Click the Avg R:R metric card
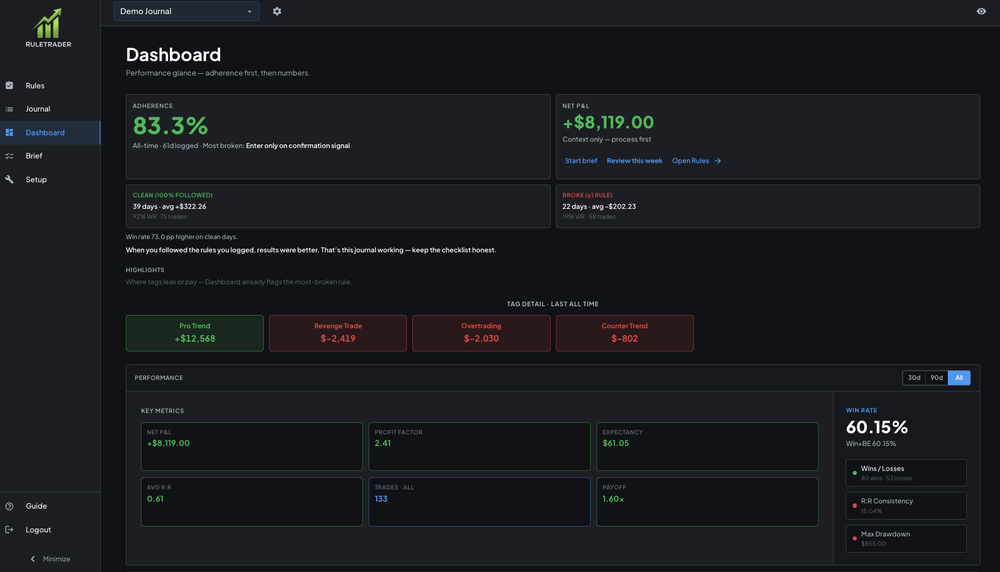 pyautogui.click(x=252, y=502)
